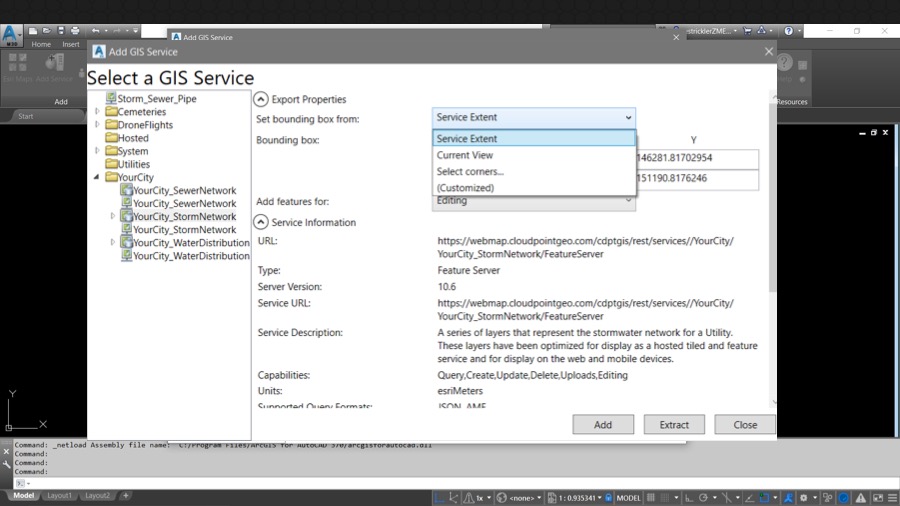900x506 pixels.
Task: Click the Y value field 151190.8176246
Action: pos(697,178)
